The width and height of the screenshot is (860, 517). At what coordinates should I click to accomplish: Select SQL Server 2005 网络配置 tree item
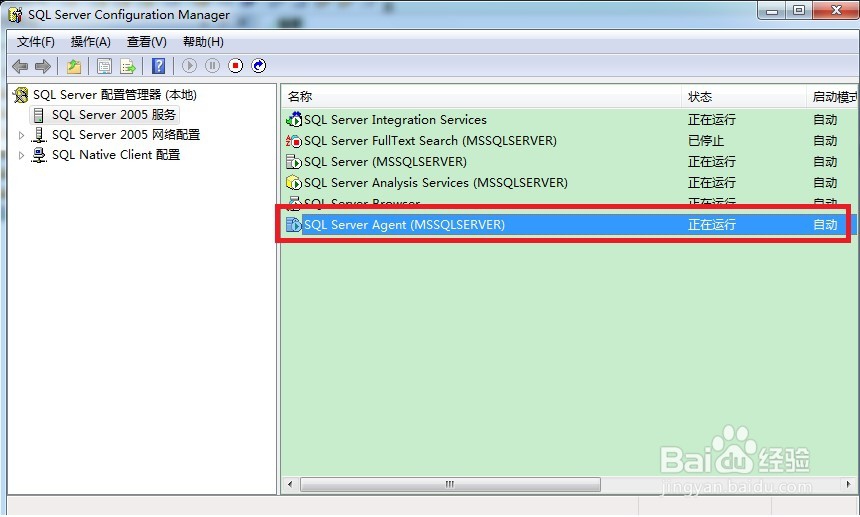(126, 135)
